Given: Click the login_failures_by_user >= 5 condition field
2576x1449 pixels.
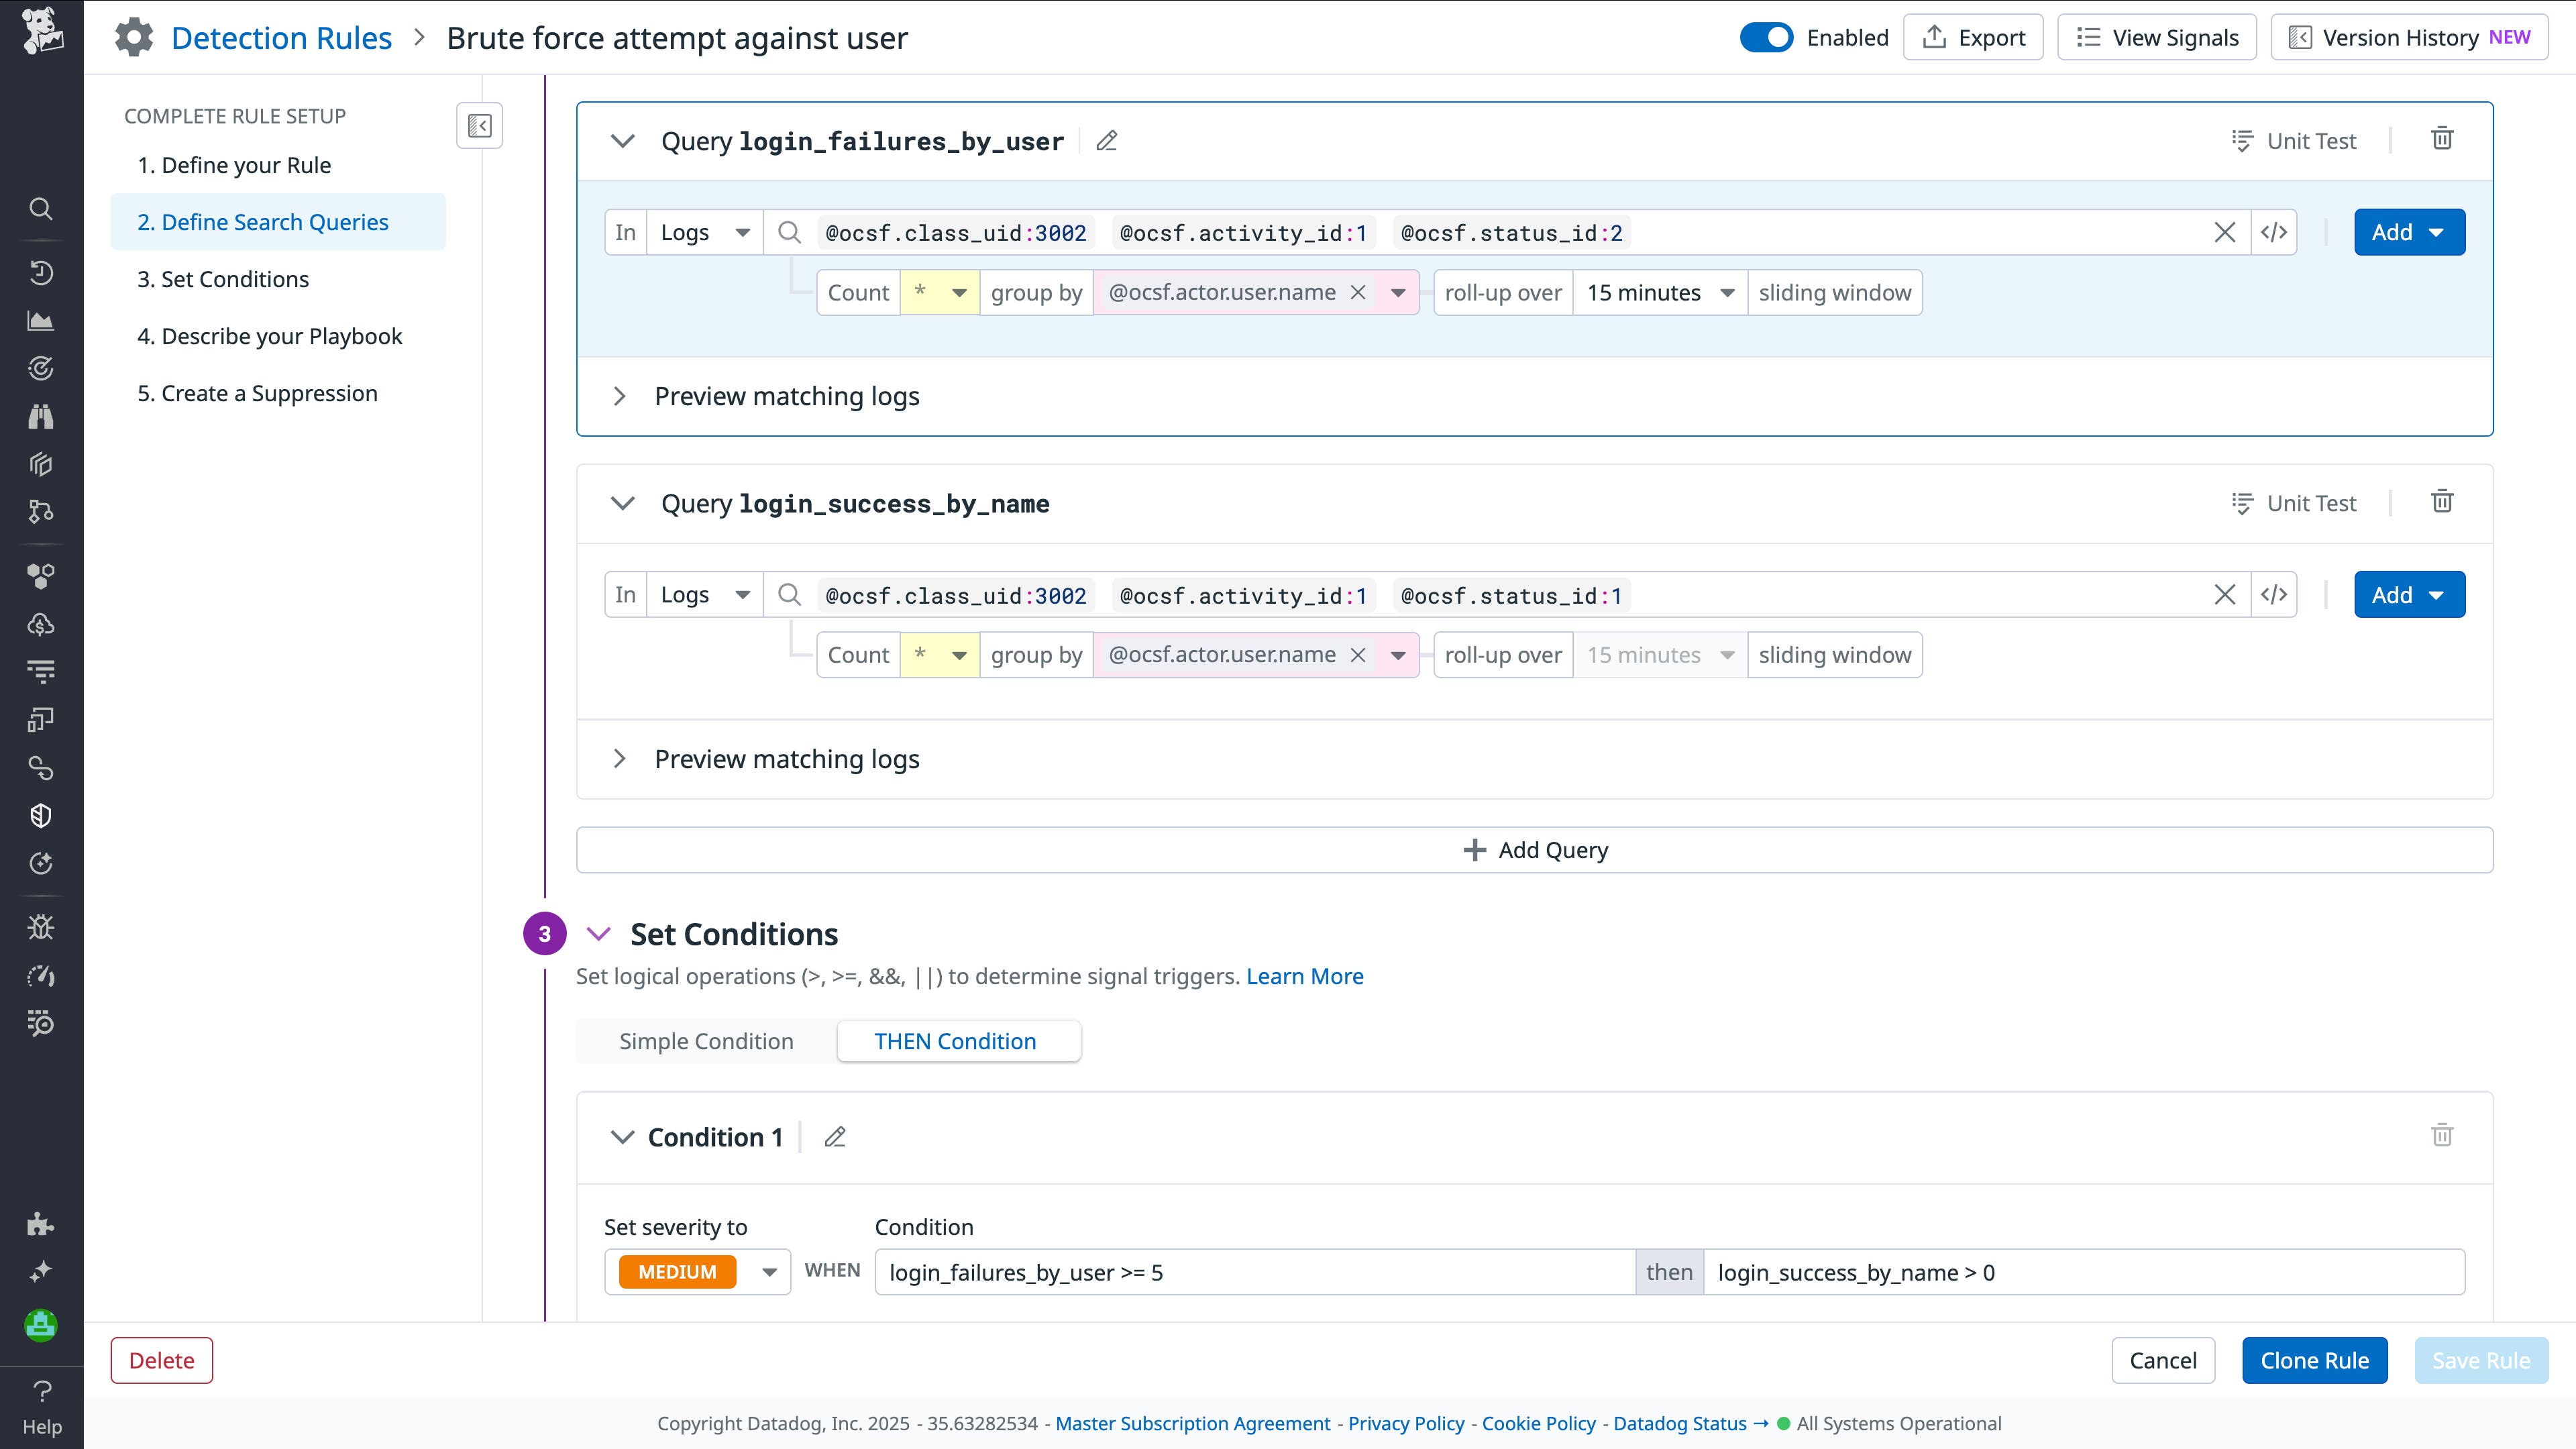Looking at the screenshot, I should point(1254,1272).
